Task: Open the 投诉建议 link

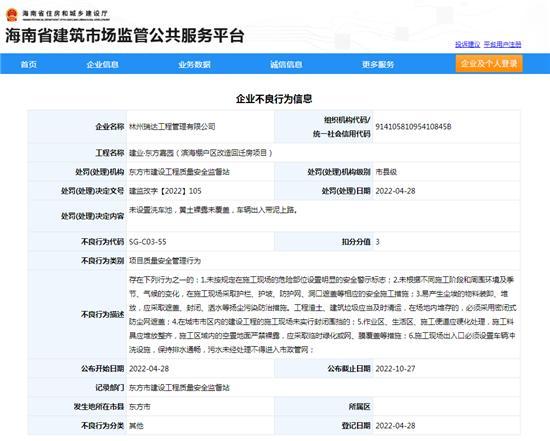Action: pos(468,44)
